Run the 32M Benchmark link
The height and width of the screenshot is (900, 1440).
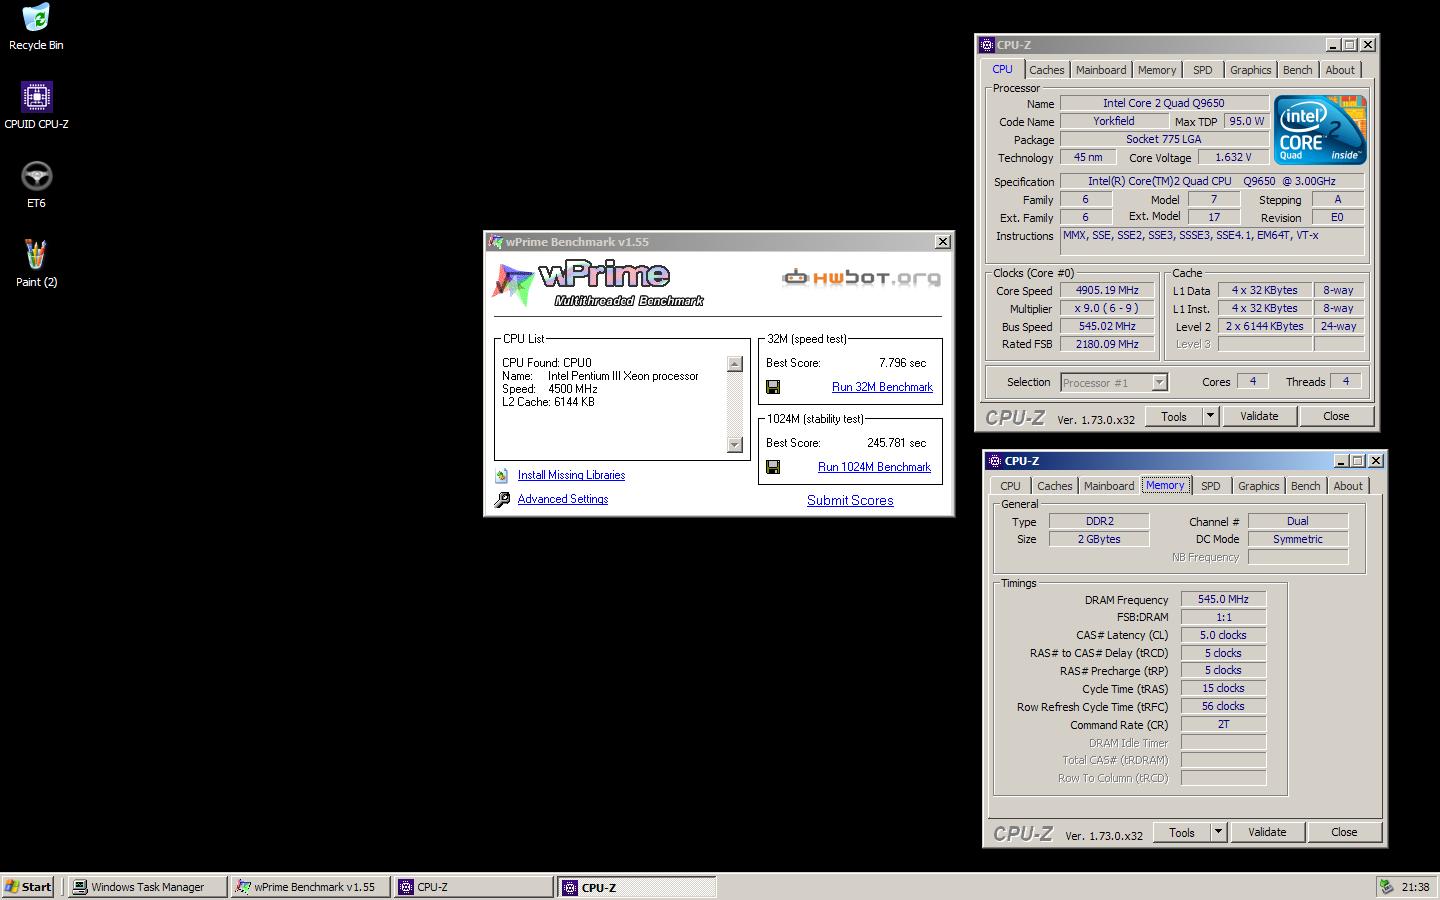(882, 387)
